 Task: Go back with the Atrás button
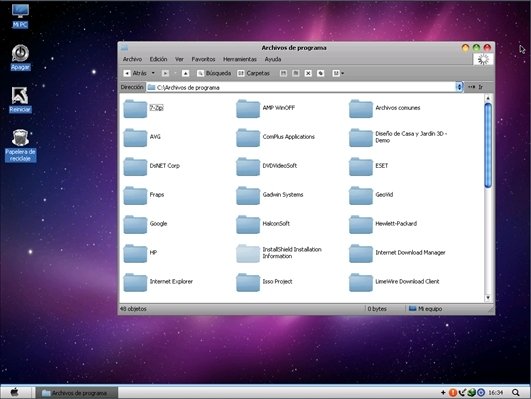135,73
